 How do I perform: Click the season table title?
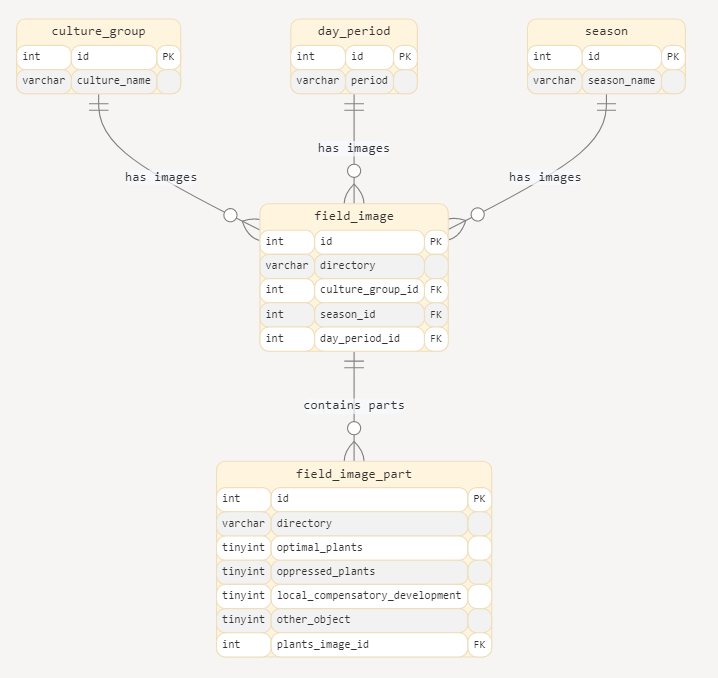pyautogui.click(x=606, y=31)
